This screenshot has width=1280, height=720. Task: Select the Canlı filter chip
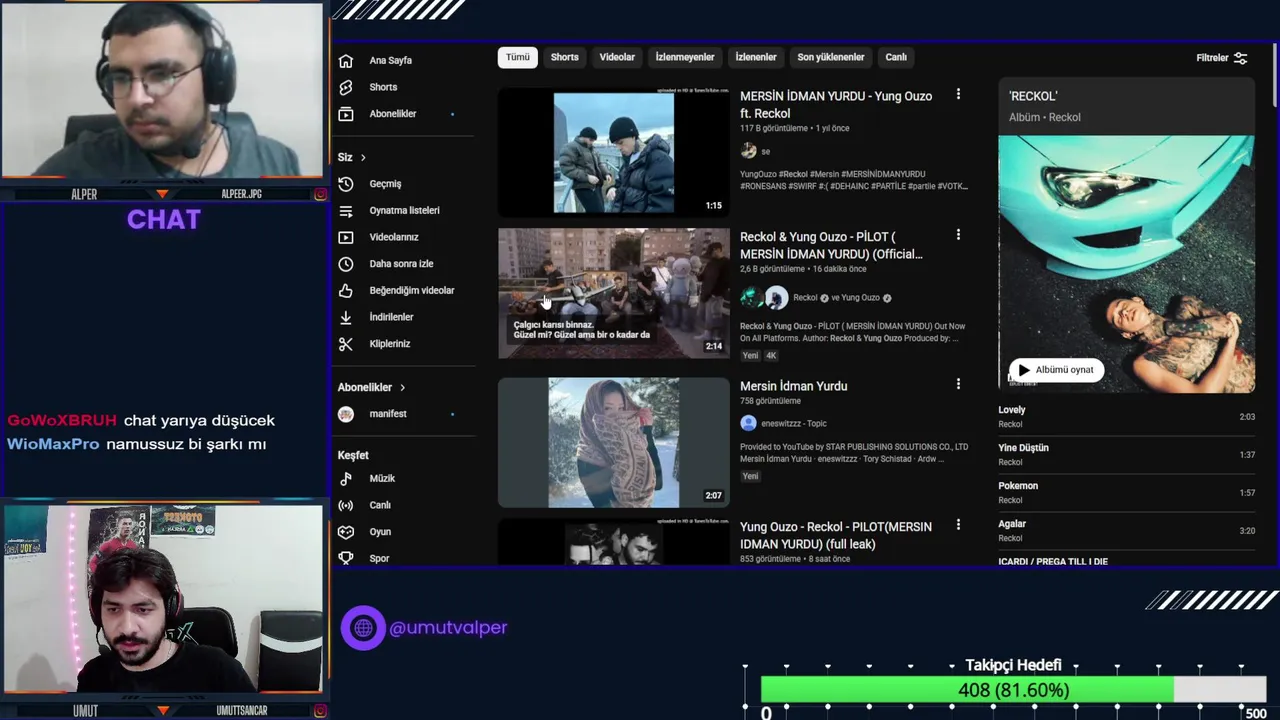pyautogui.click(x=896, y=58)
